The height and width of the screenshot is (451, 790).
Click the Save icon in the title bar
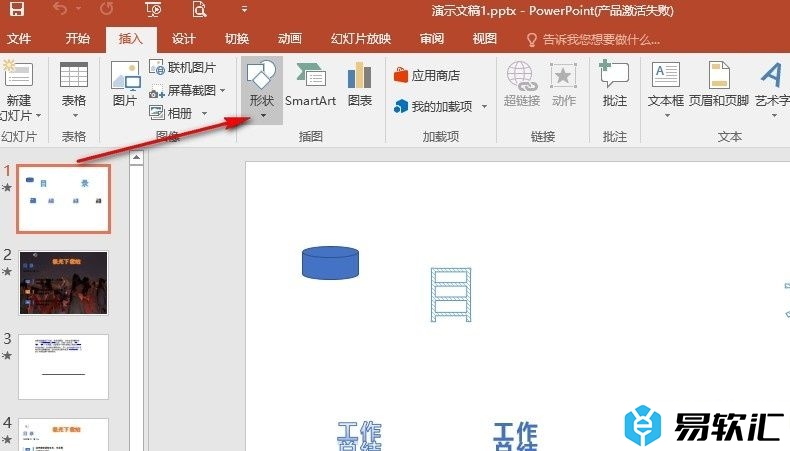pyautogui.click(x=17, y=11)
